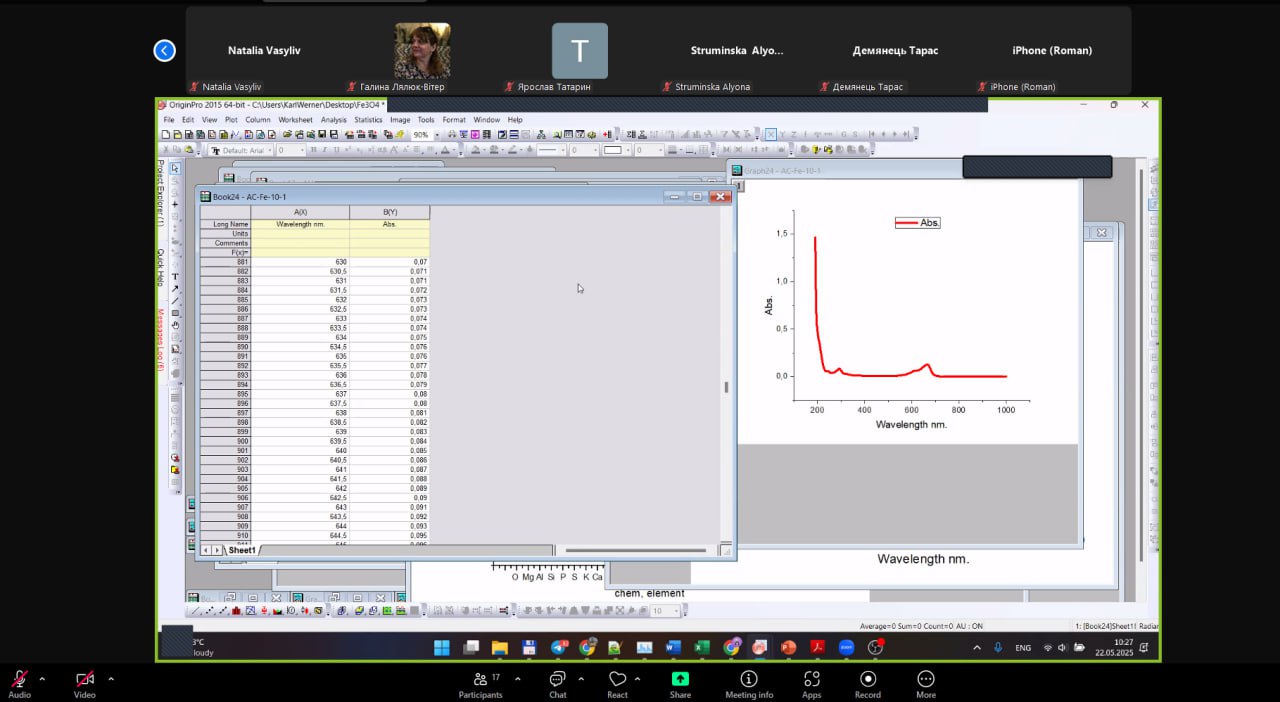The image size is (1280, 702).
Task: Click cell value 630 in row 881
Action: [x=300, y=262]
